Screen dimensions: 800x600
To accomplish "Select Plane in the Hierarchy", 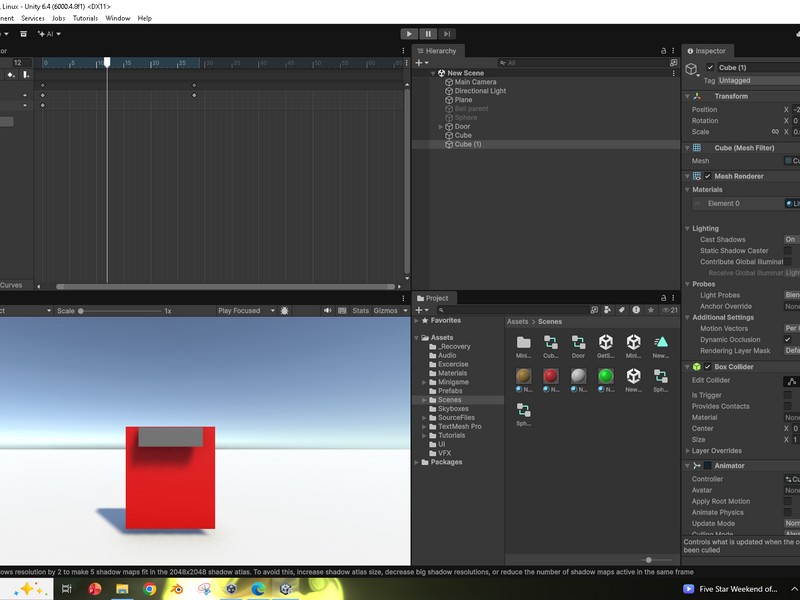I will (463, 99).
